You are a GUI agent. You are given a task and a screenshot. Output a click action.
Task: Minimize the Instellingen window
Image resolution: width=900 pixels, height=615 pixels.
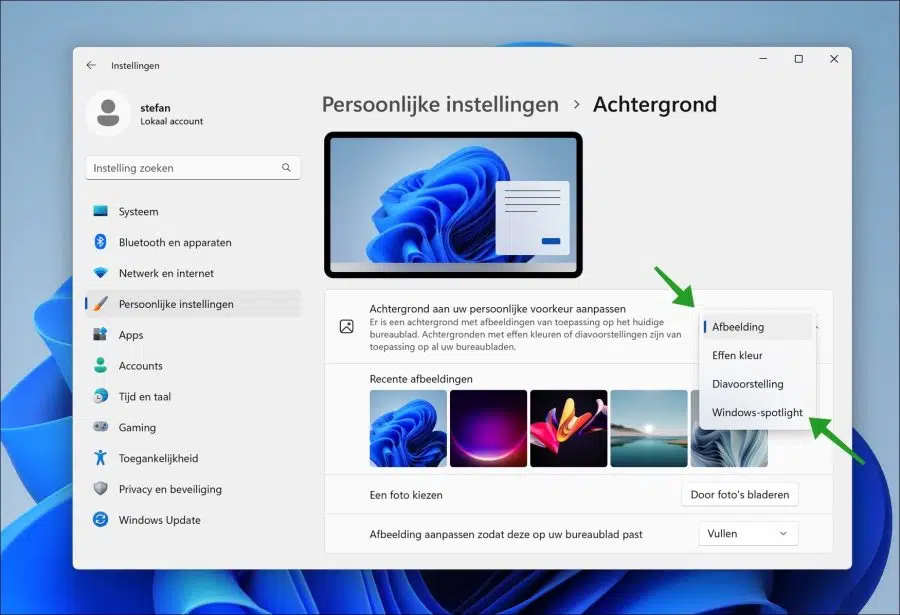[763, 59]
